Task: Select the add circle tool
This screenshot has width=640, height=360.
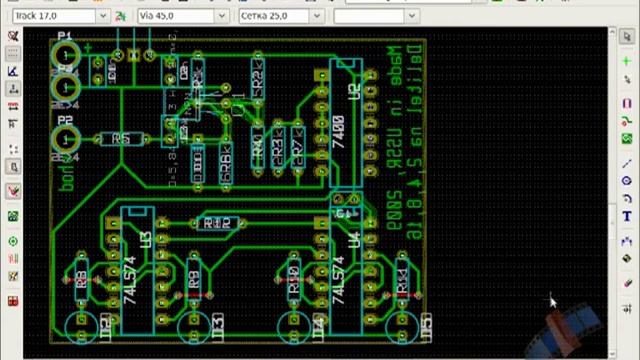Action: point(627,181)
